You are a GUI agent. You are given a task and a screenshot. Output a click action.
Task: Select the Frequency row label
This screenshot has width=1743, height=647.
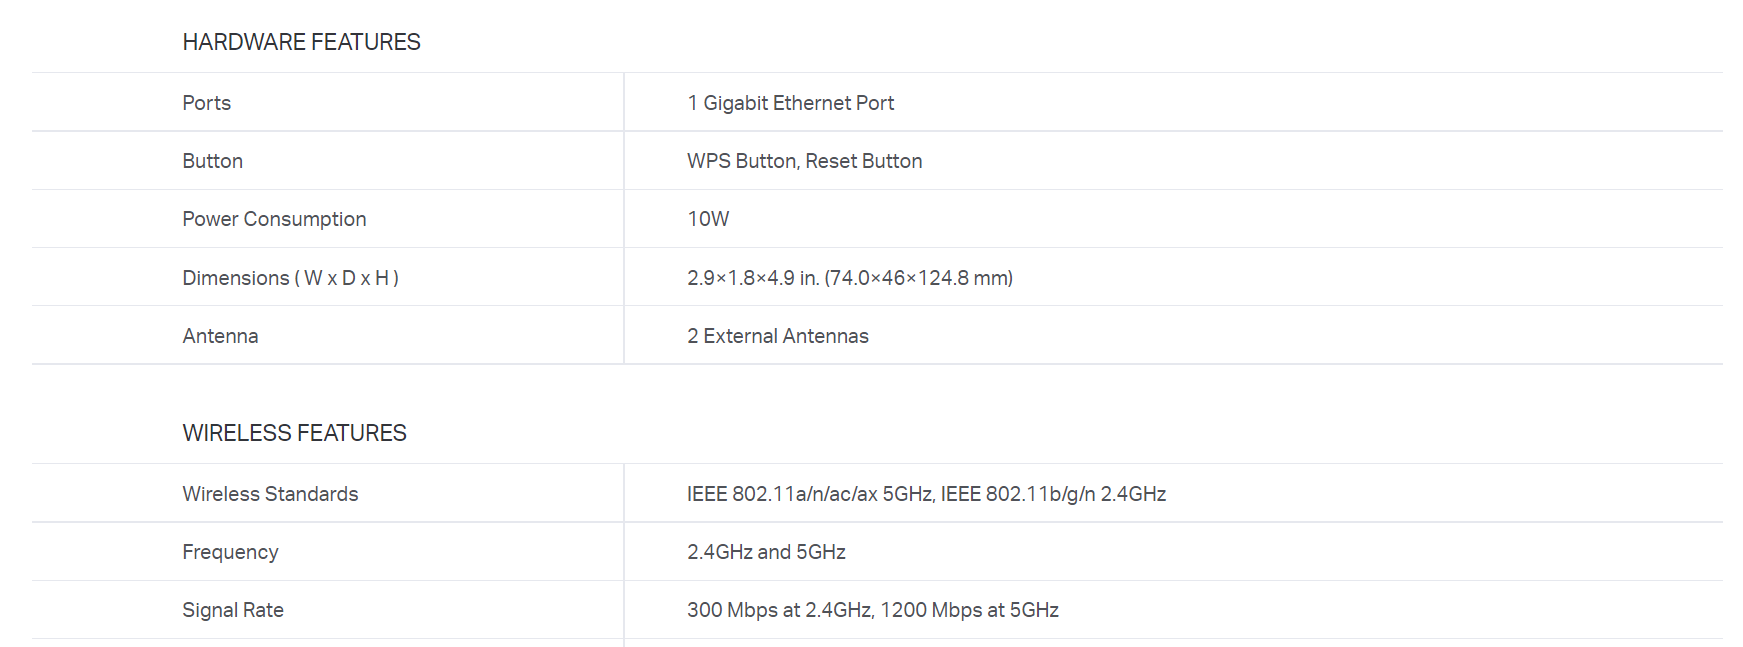pyautogui.click(x=230, y=552)
